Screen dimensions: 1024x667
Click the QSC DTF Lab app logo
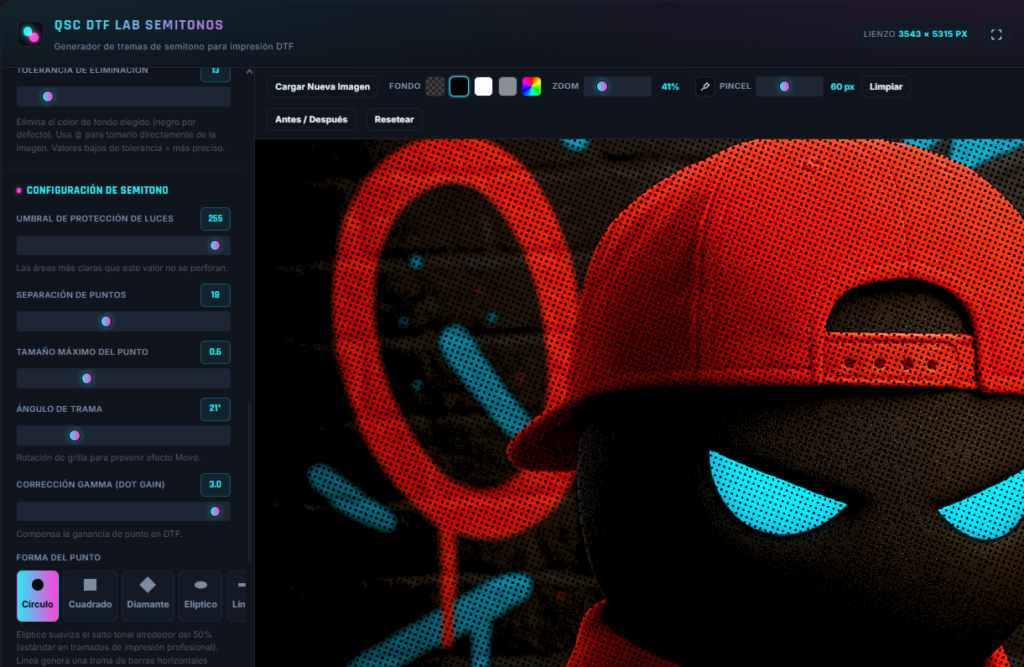31,34
